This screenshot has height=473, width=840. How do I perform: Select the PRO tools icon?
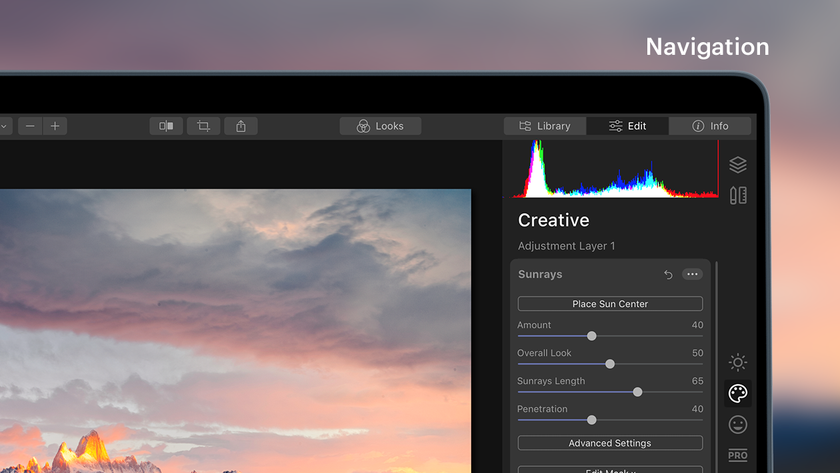pyautogui.click(x=738, y=455)
